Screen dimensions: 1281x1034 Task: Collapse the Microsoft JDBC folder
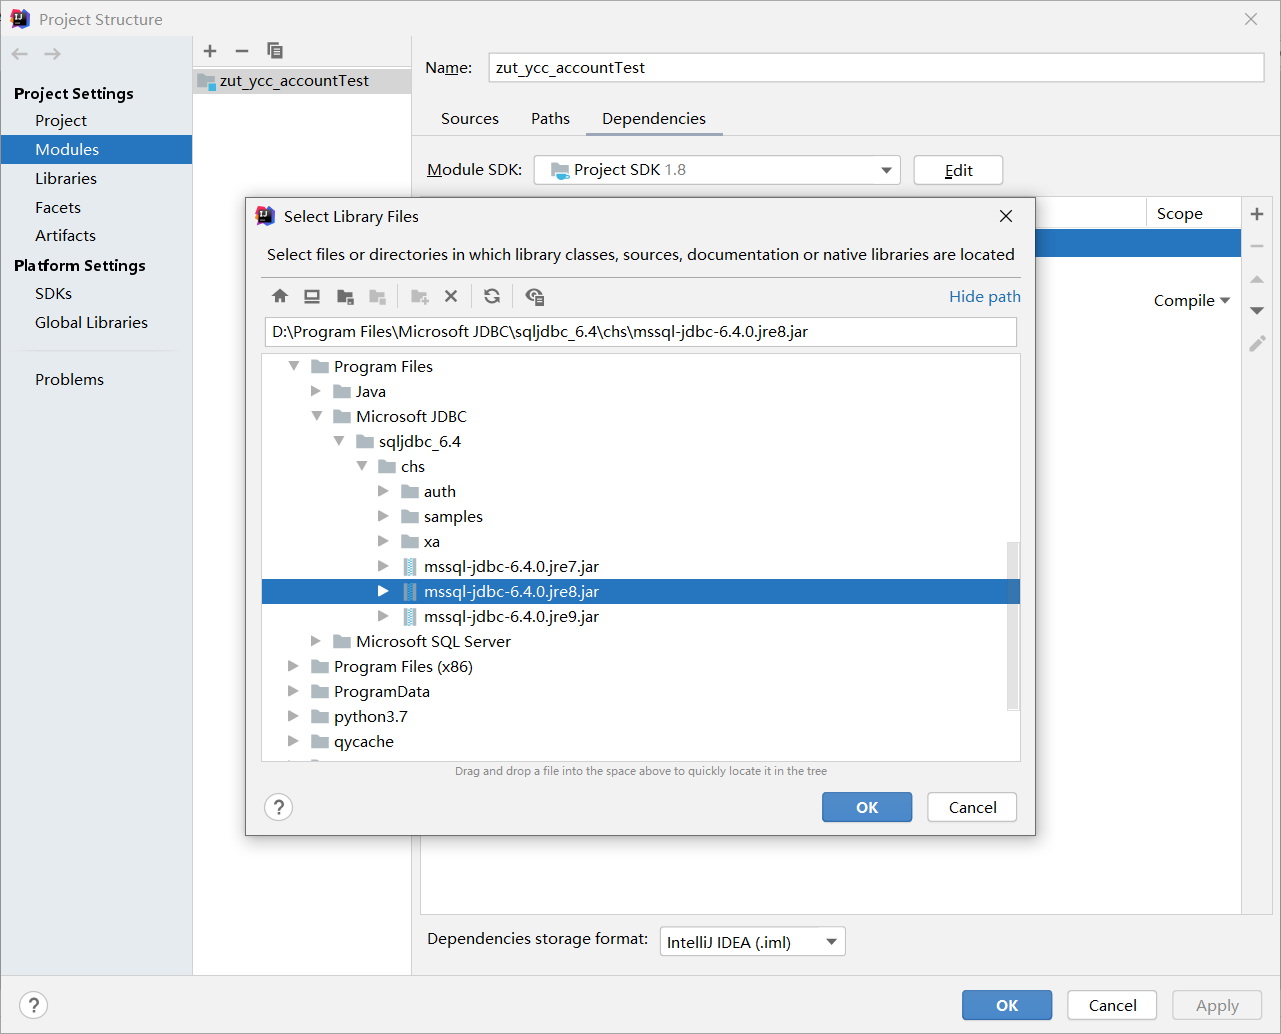coord(317,416)
